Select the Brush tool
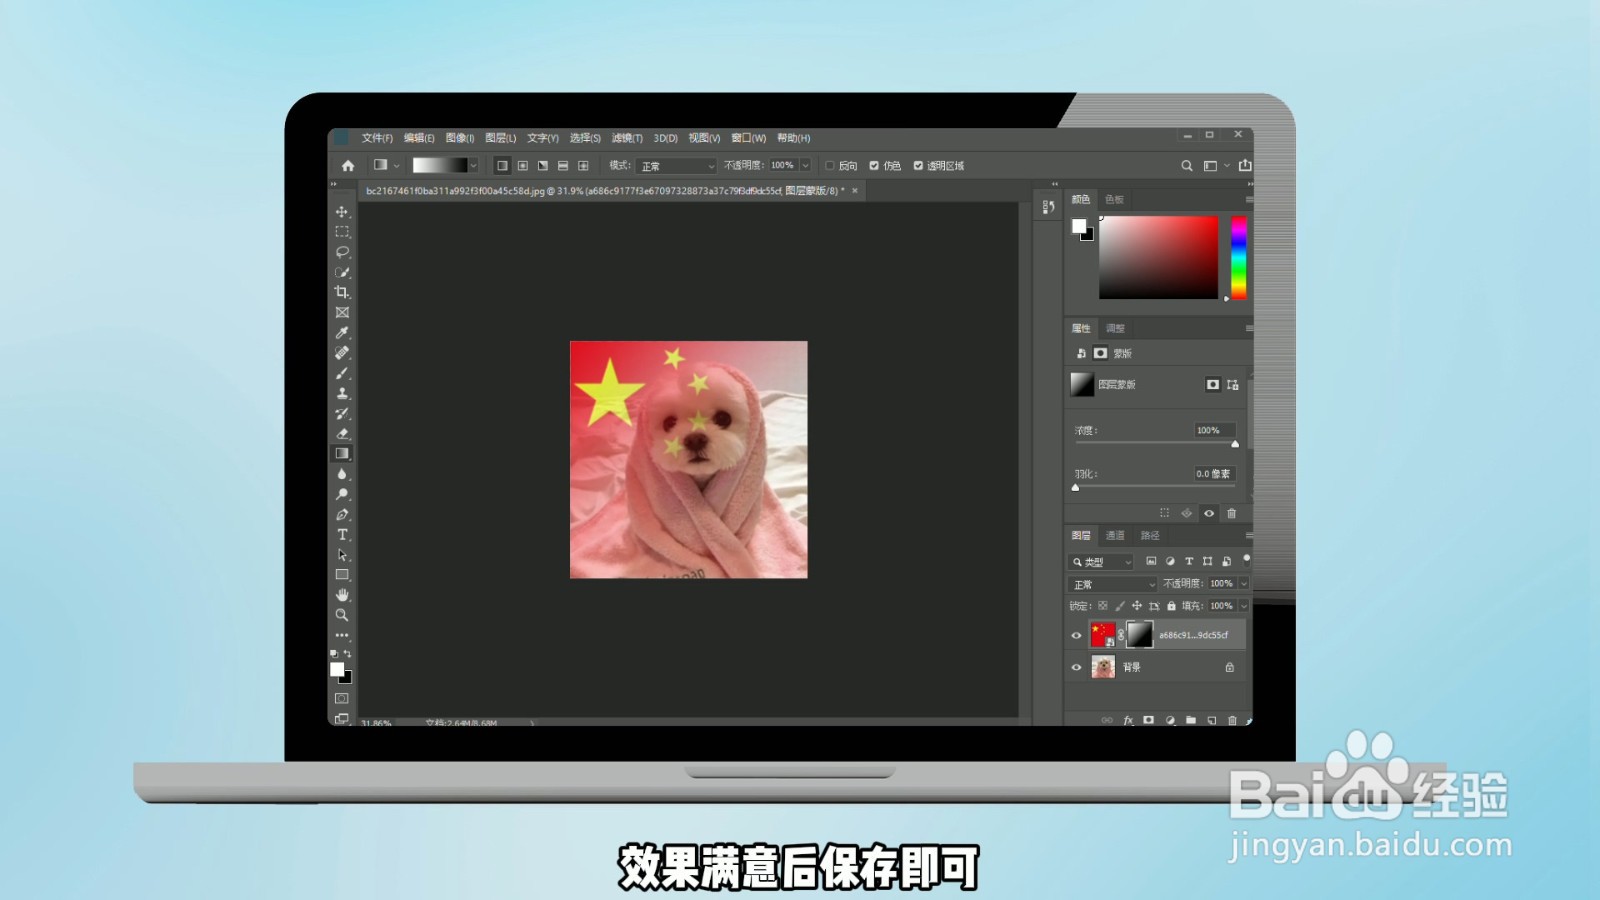The image size is (1600, 900). point(342,373)
